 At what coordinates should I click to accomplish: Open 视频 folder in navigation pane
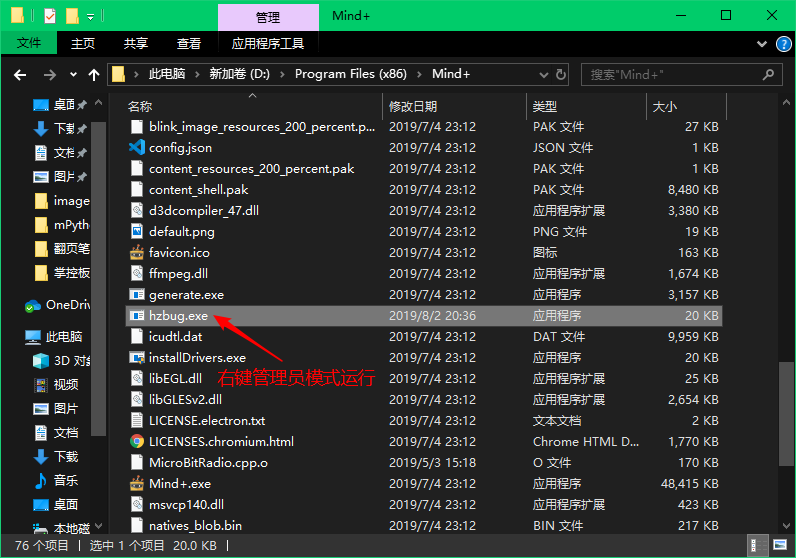56,384
